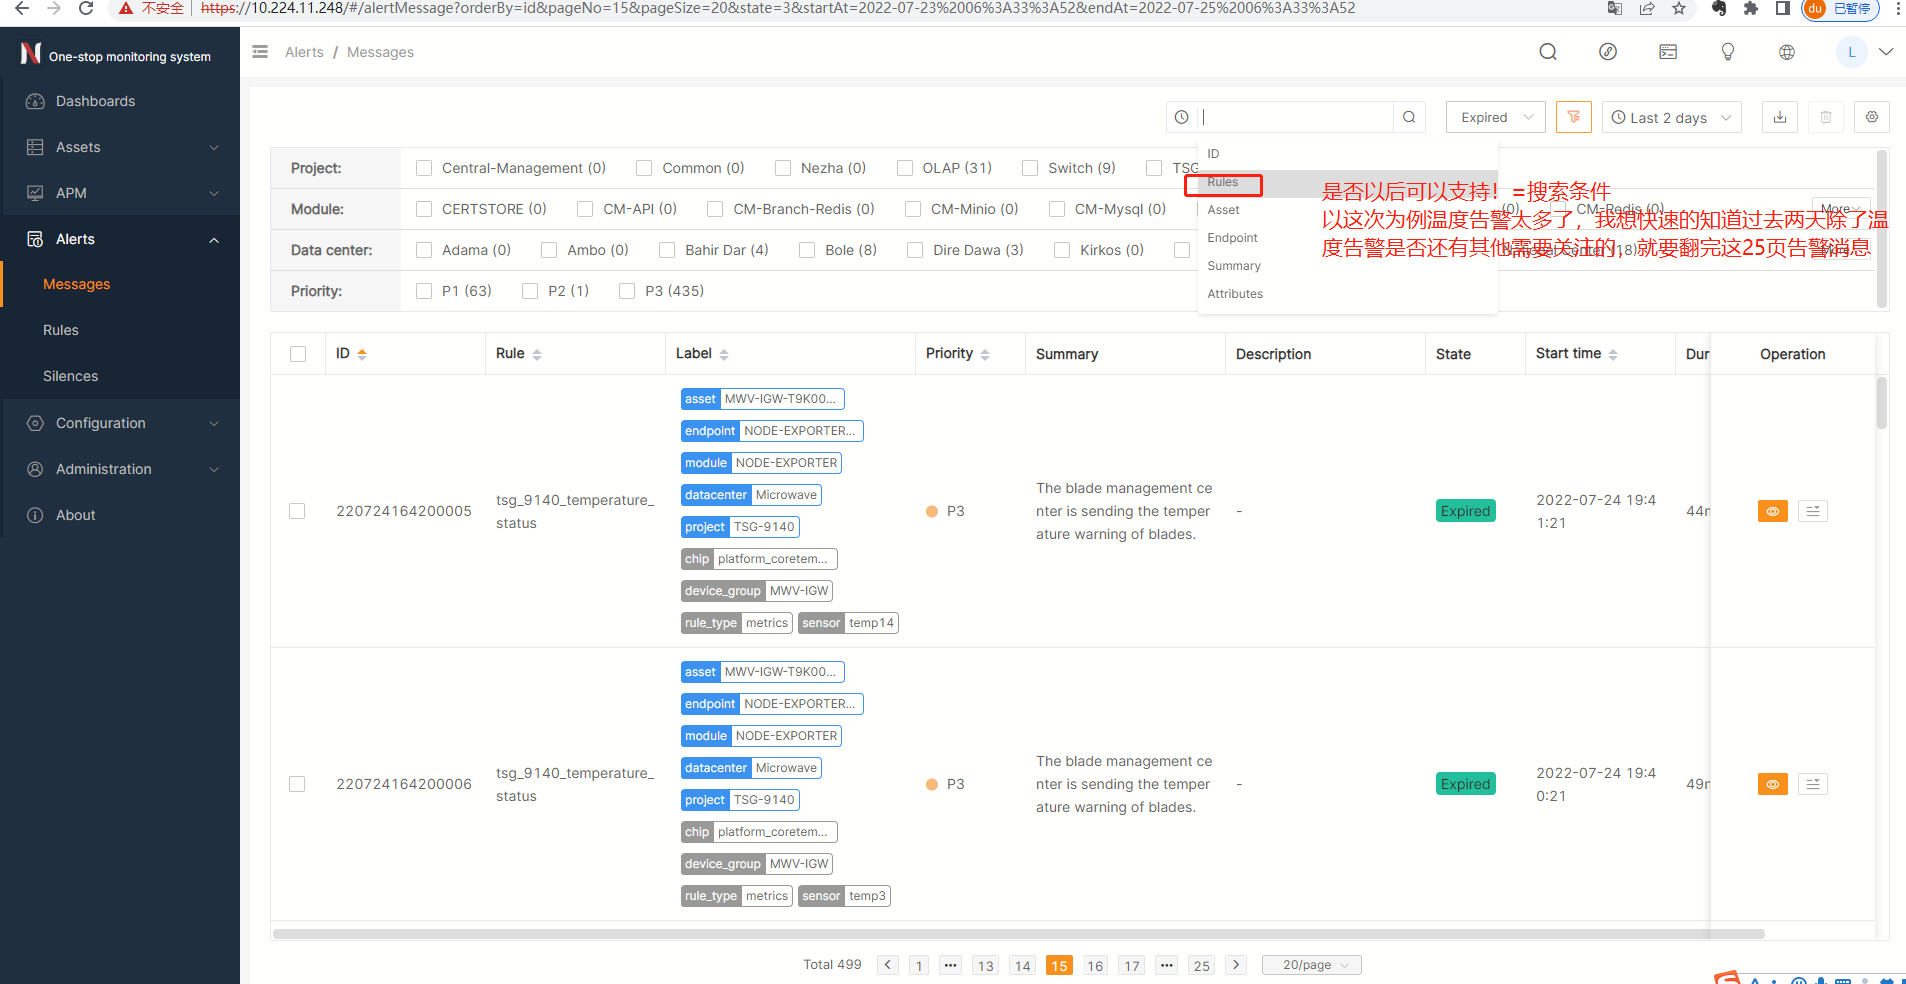Click the link icon in top header
The width and height of the screenshot is (1906, 984).
point(1607,52)
